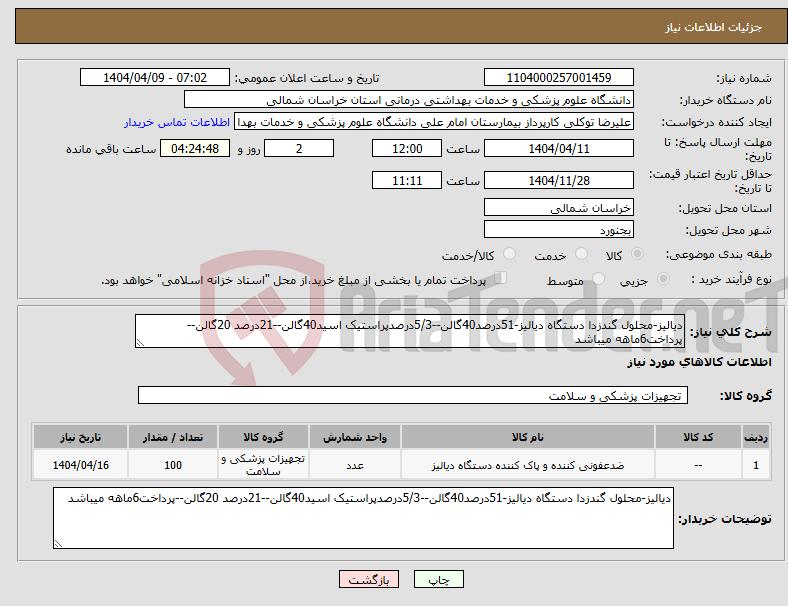Screen dimensions: 788x606
Task: Click the بازگشت back button
Action: tap(369, 579)
